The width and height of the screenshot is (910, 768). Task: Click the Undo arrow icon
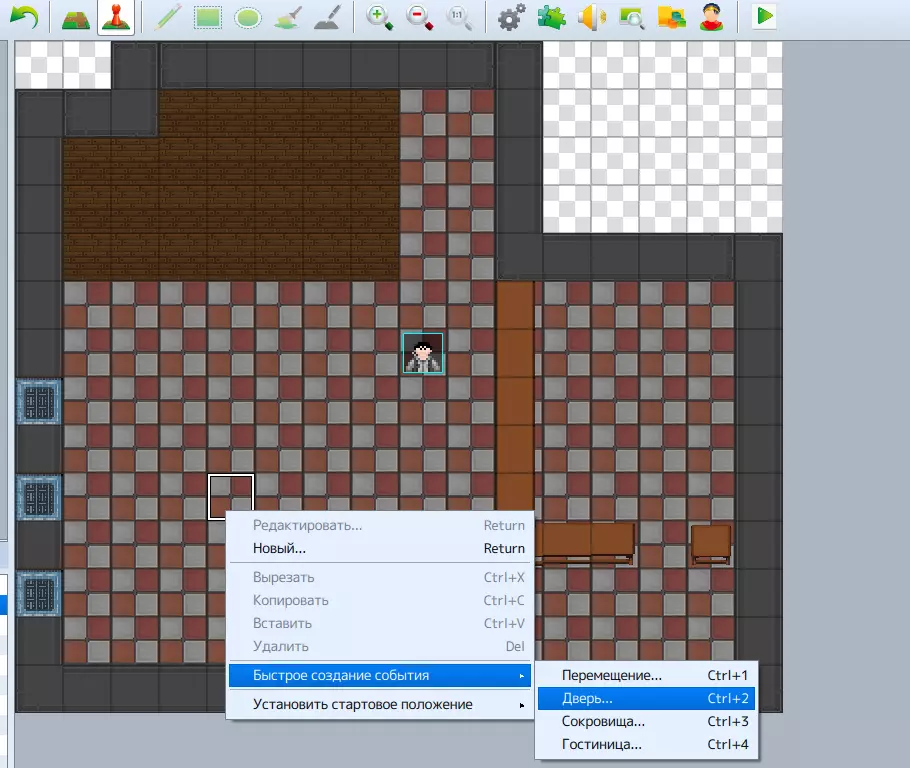23,17
